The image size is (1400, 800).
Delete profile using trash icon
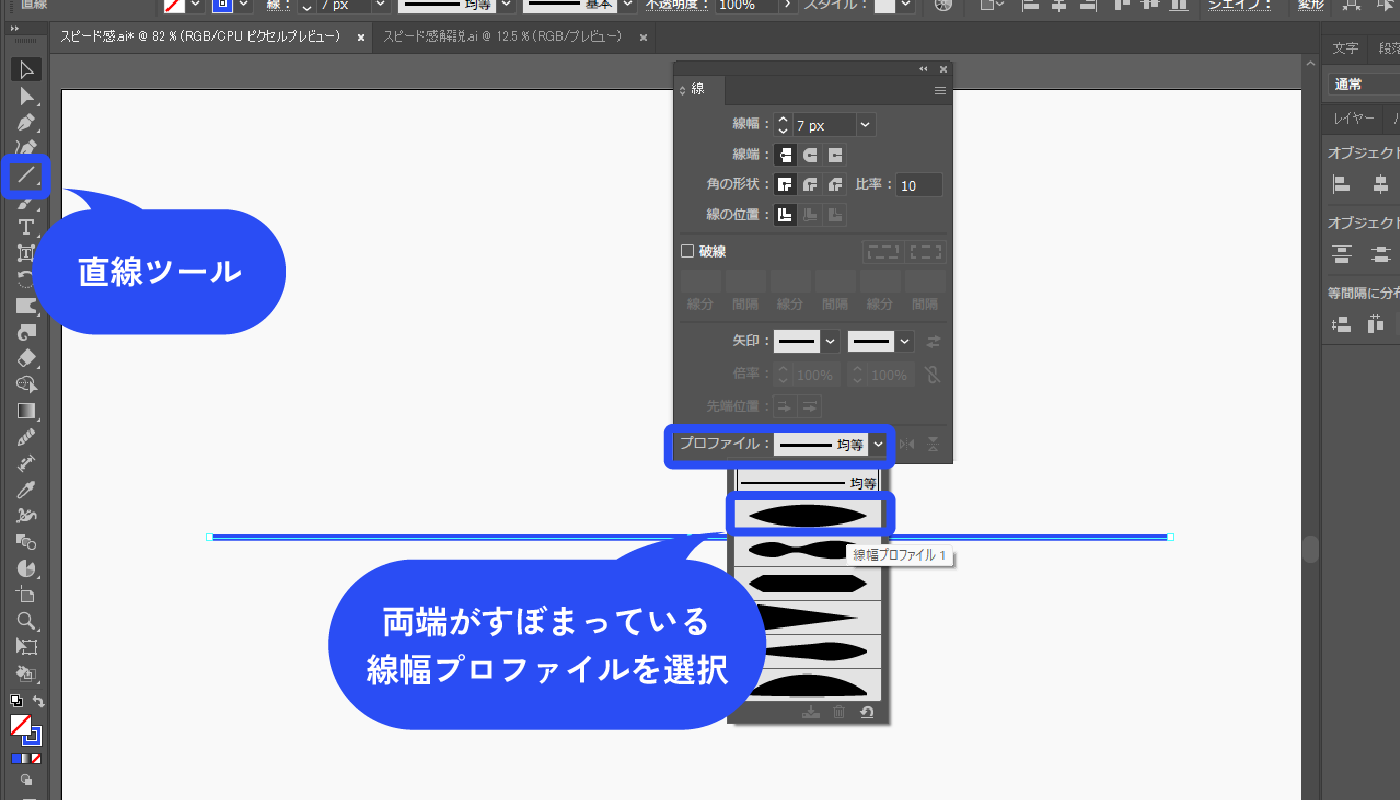coord(839,712)
